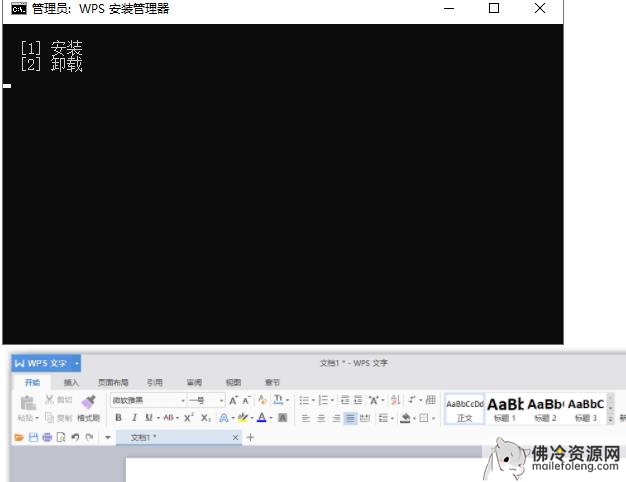Image resolution: width=626 pixels, height=482 pixels.
Task: Expand the font size dropdown
Action: pos(221,401)
